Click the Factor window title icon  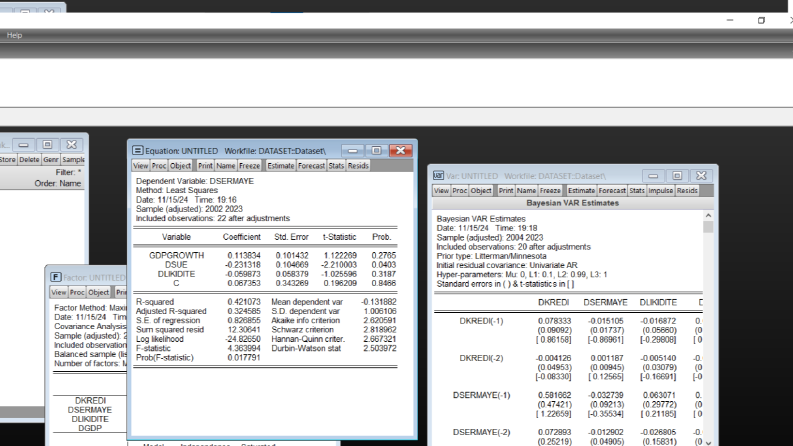(x=56, y=277)
